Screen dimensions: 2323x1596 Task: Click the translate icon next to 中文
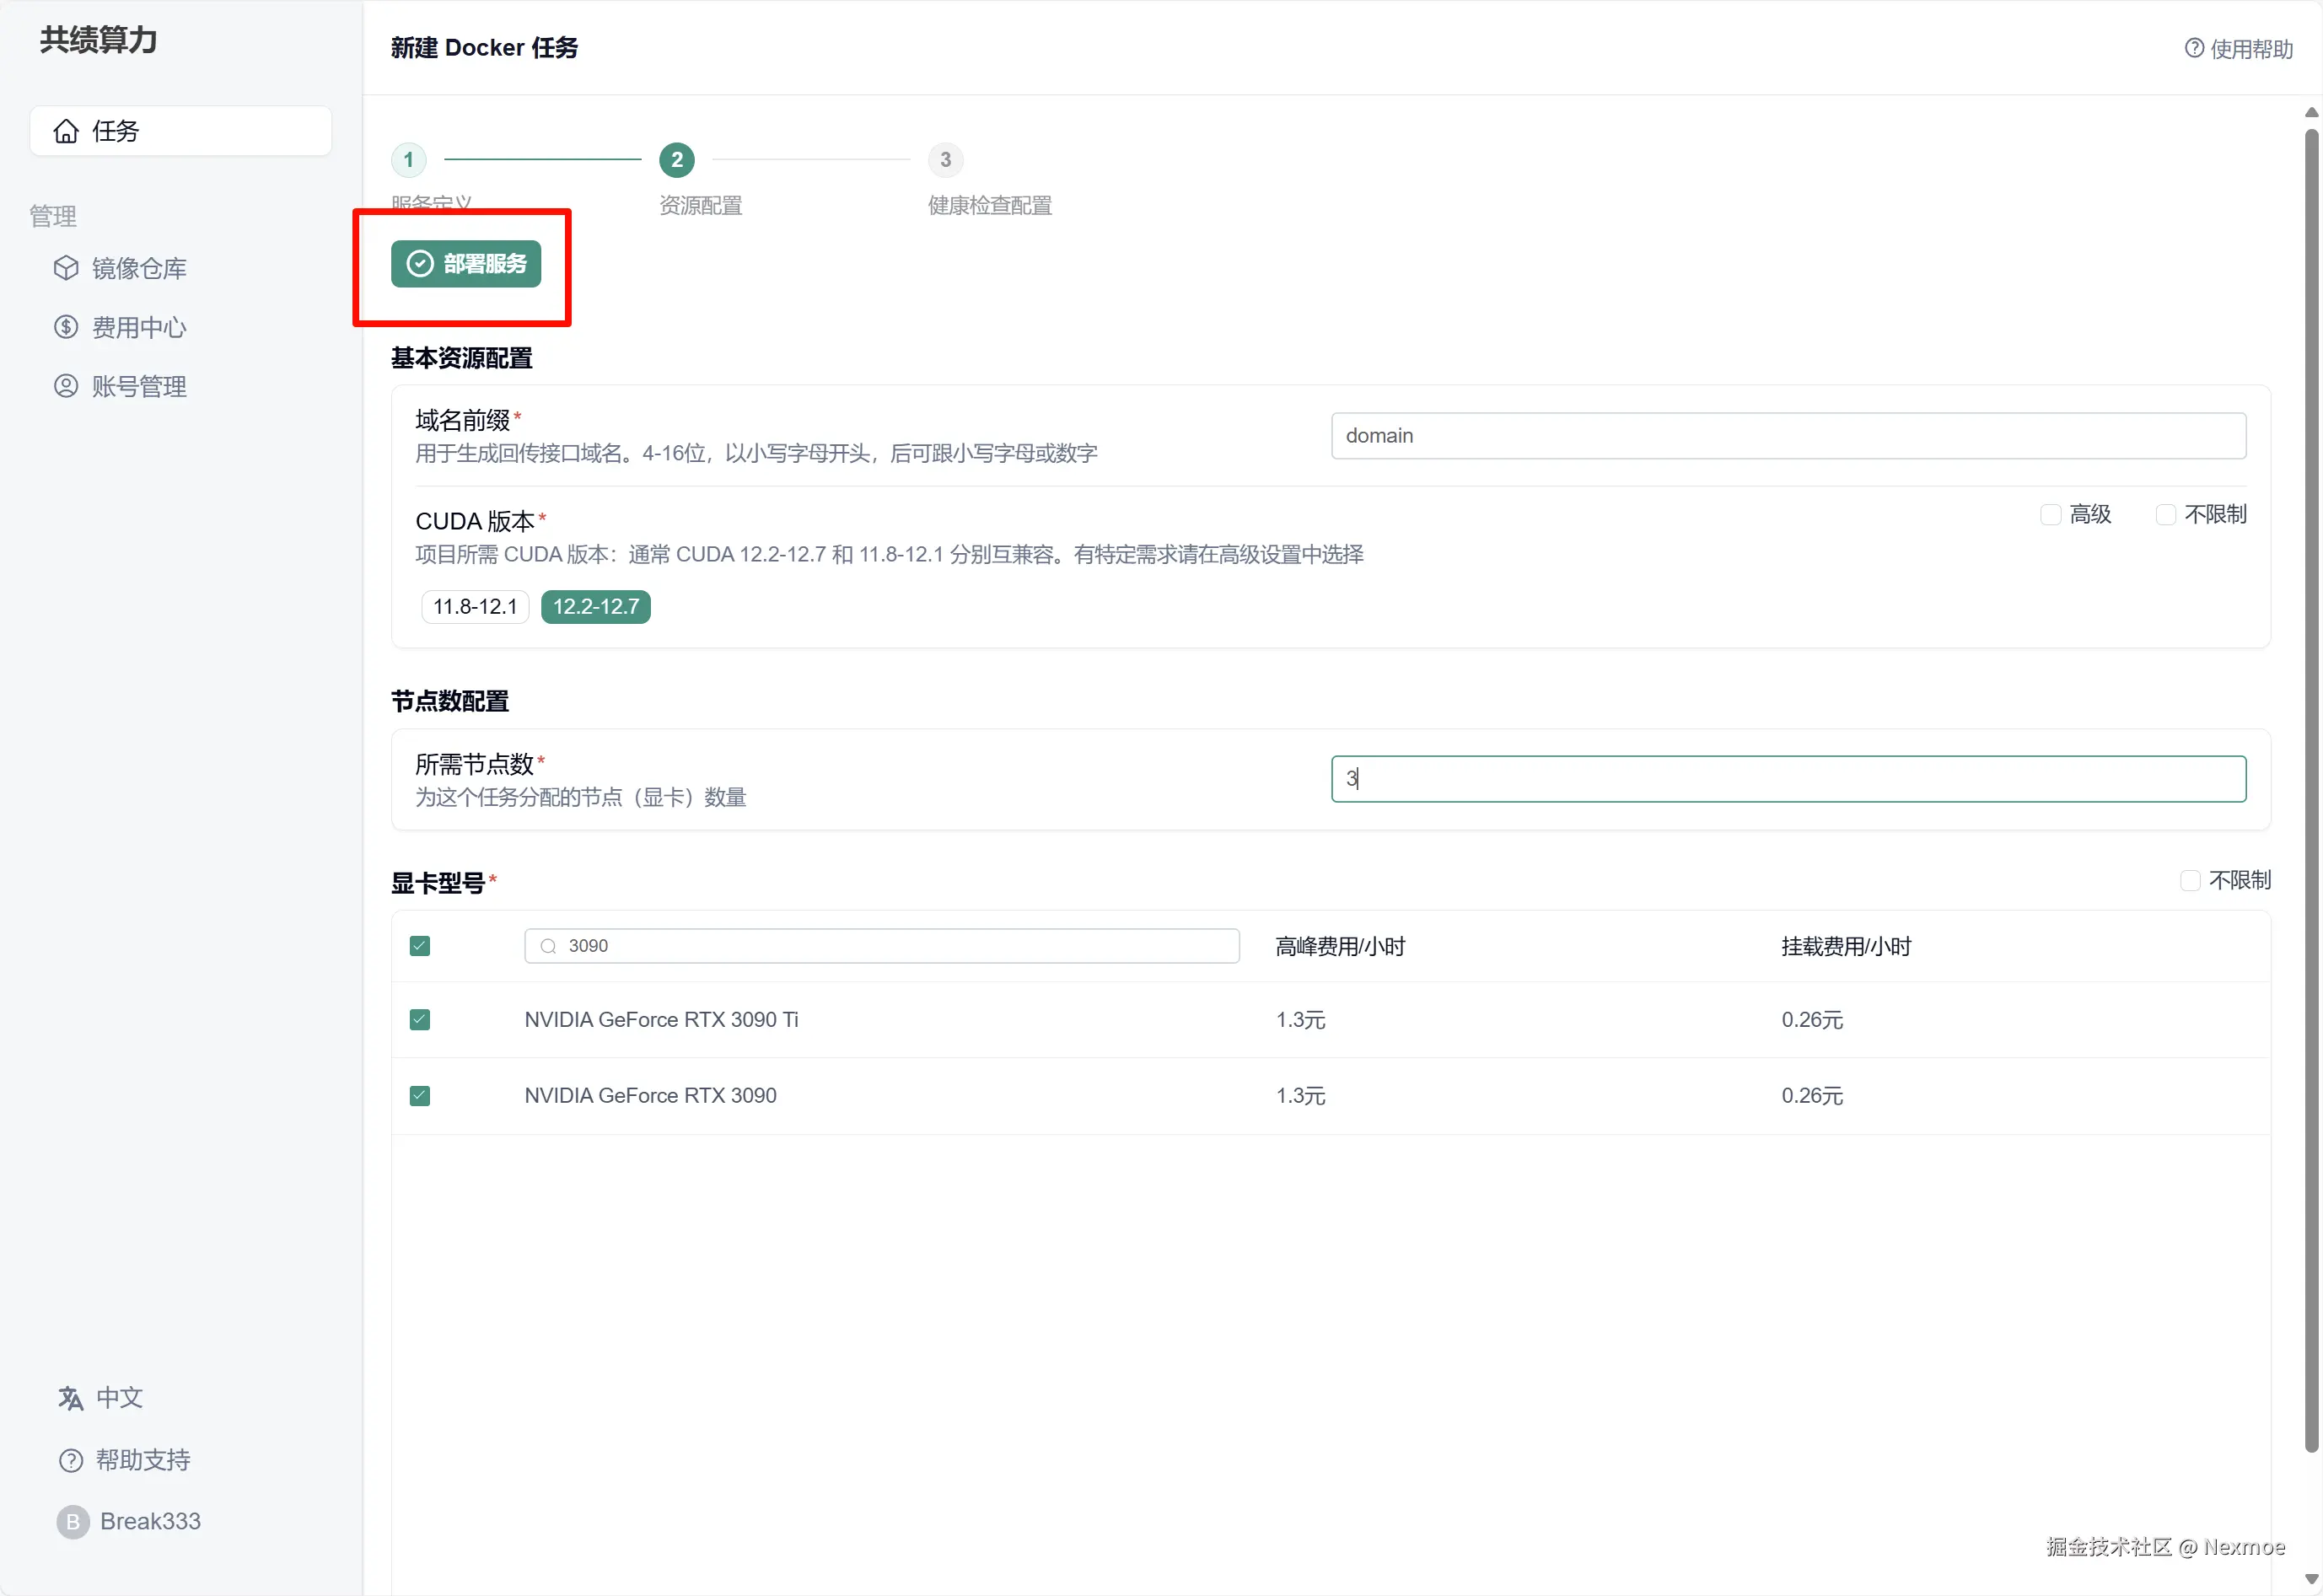coord(70,1397)
